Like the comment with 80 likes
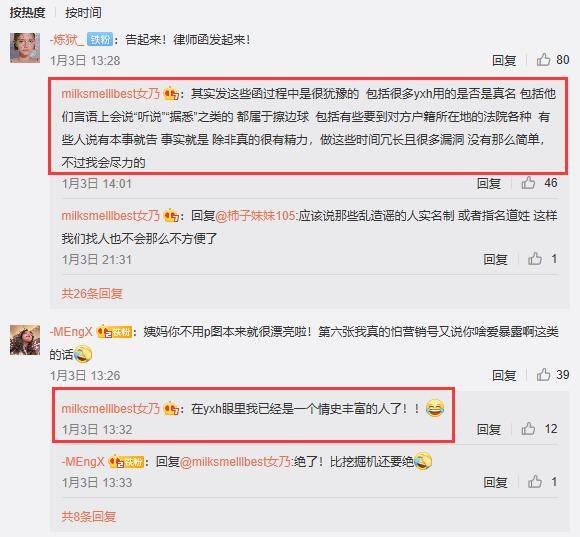 point(543,60)
